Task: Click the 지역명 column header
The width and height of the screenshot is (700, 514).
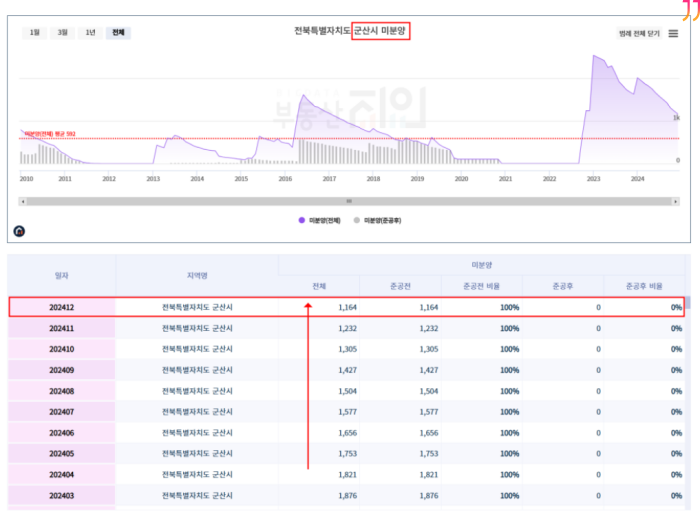Action: [x=197, y=276]
